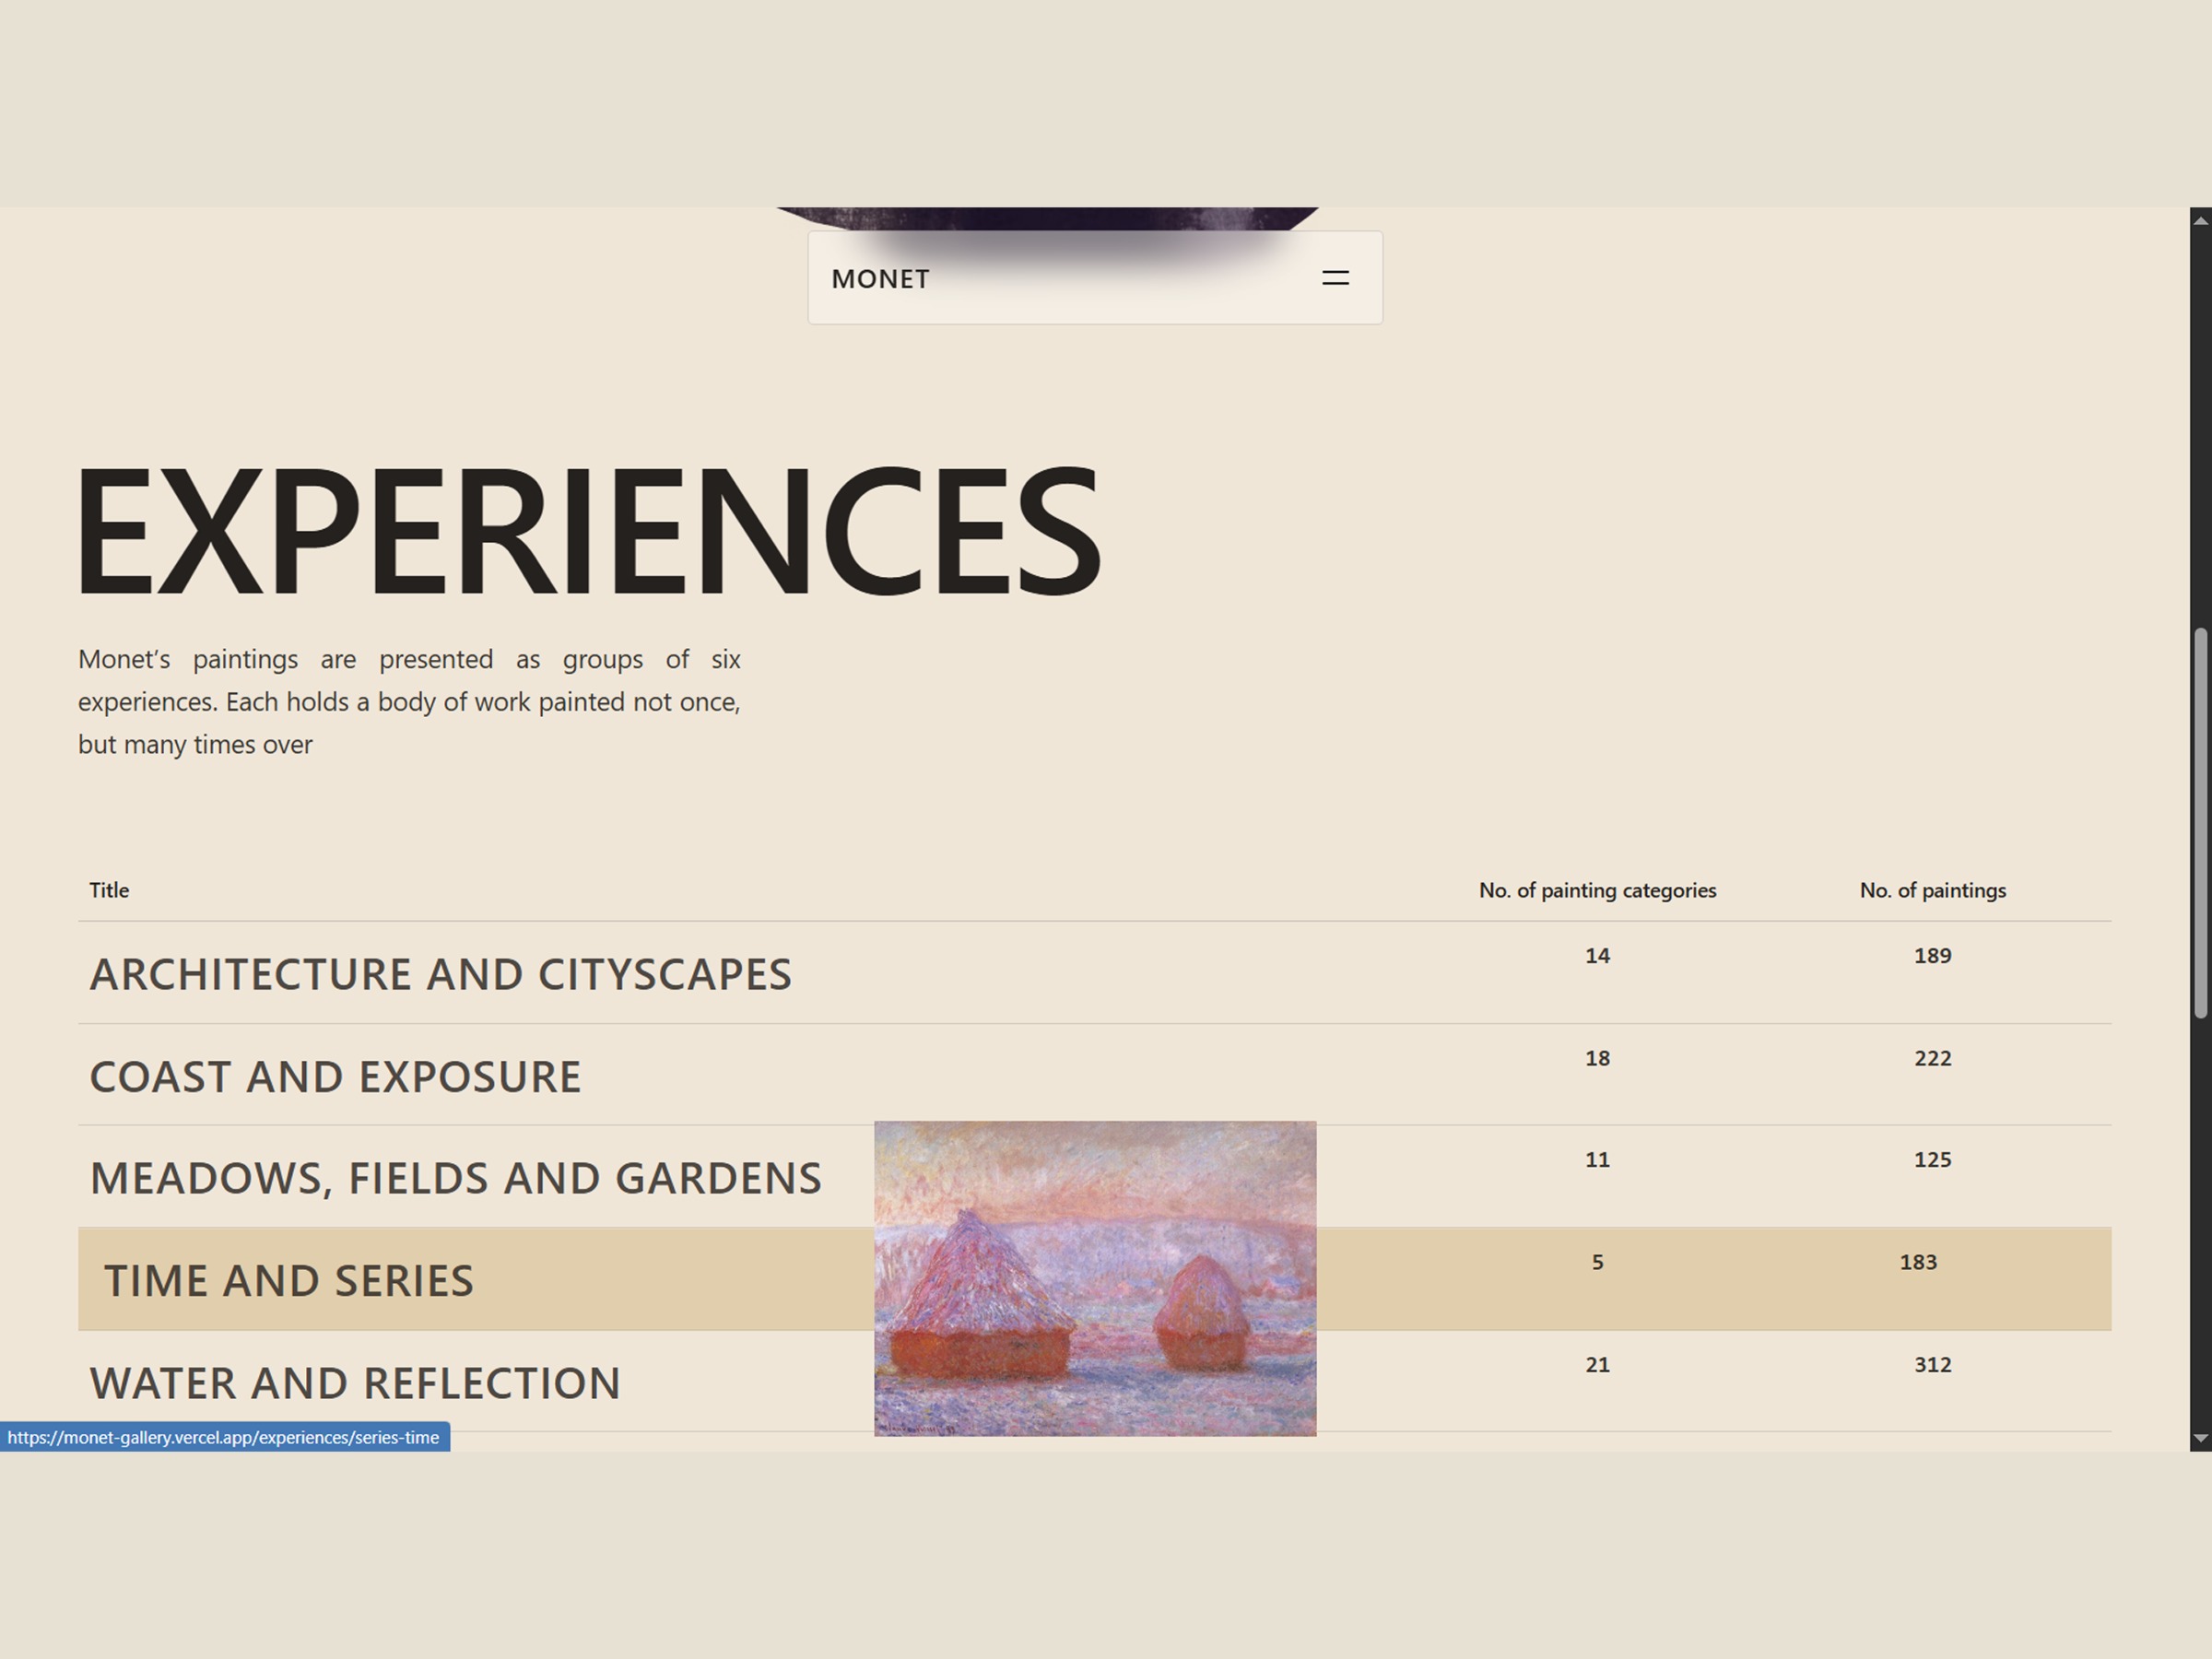This screenshot has height=1659, width=2212.
Task: Click the EXPERIENCES heading
Action: [589, 530]
